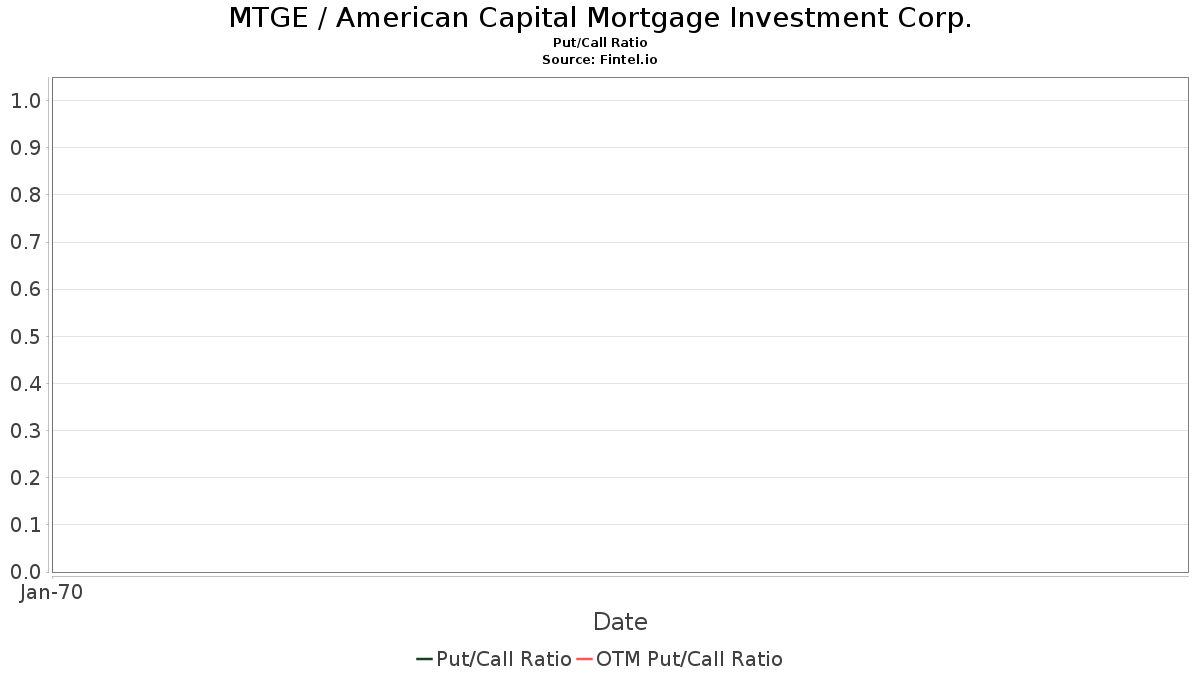
Task: Click the Put/Call Ratio legend entry
Action: point(494,659)
